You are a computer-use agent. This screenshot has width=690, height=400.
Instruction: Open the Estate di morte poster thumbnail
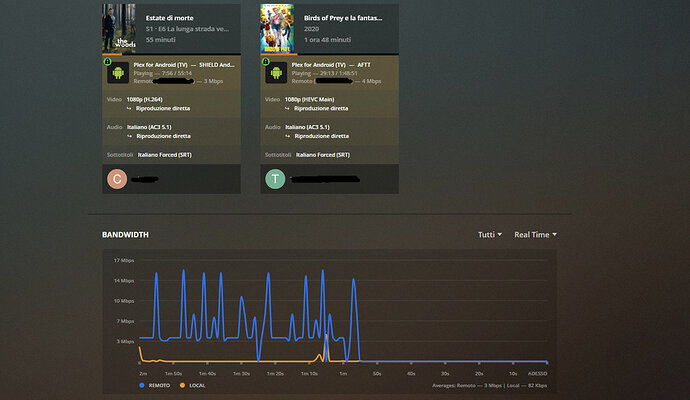tap(119, 29)
